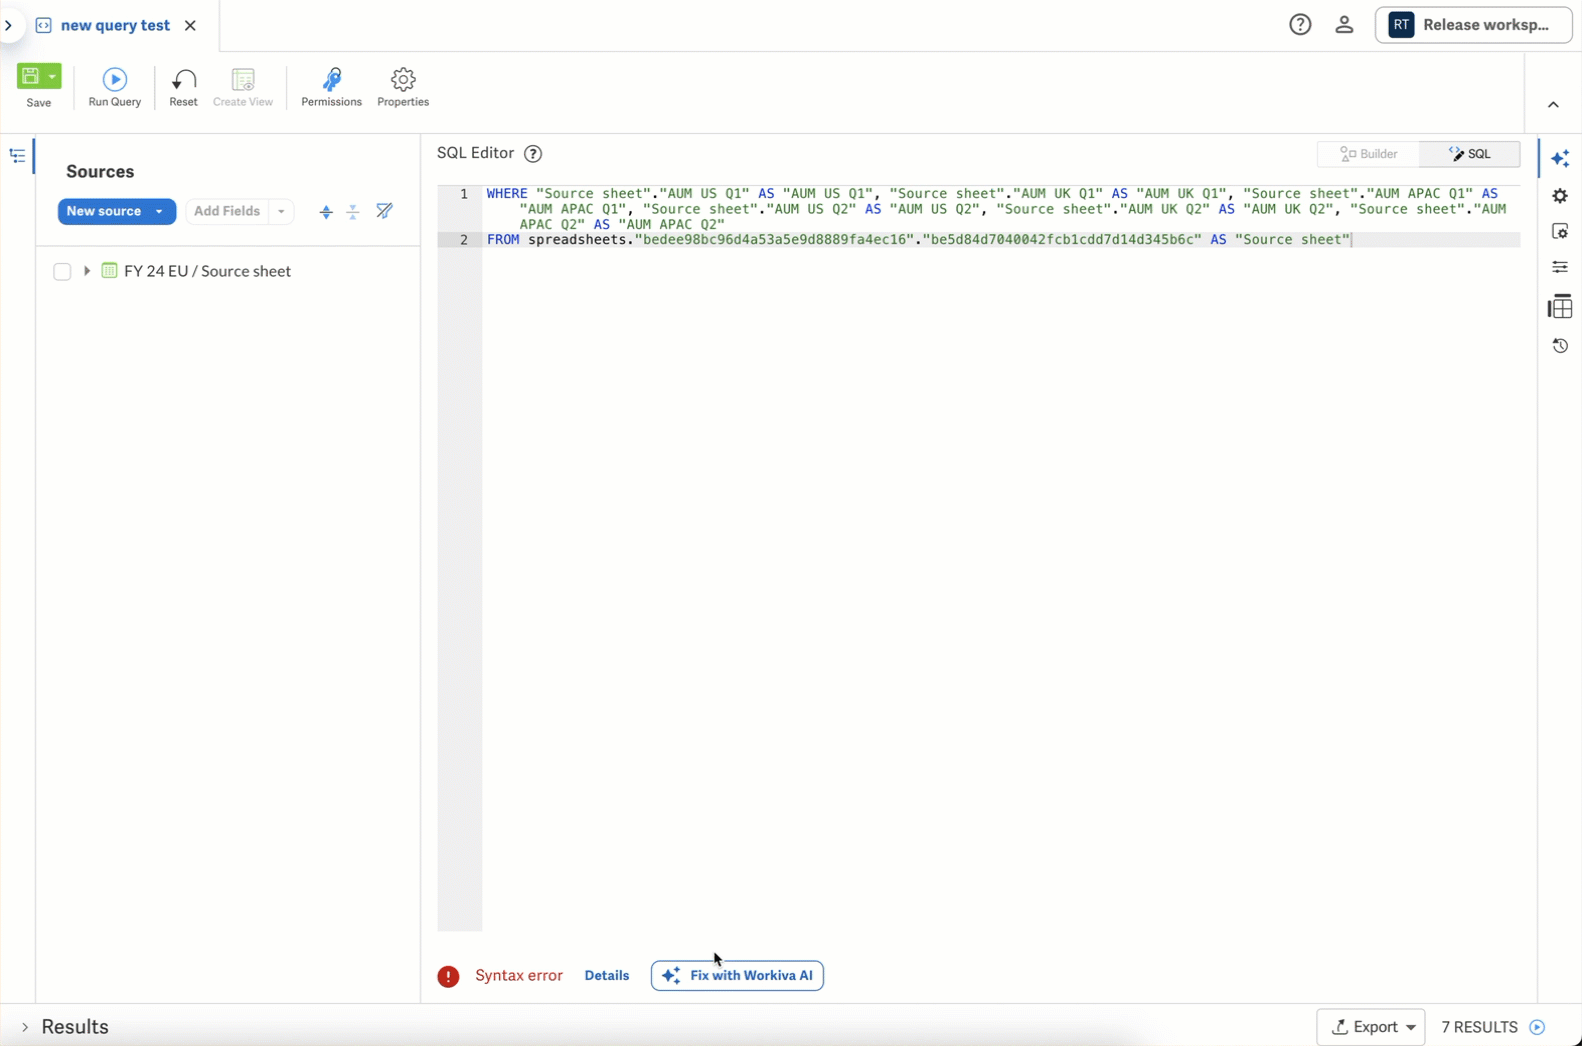Click the play icon next to 7 RESULTS
Viewport: 1582px width, 1046px height.
click(x=1538, y=1027)
